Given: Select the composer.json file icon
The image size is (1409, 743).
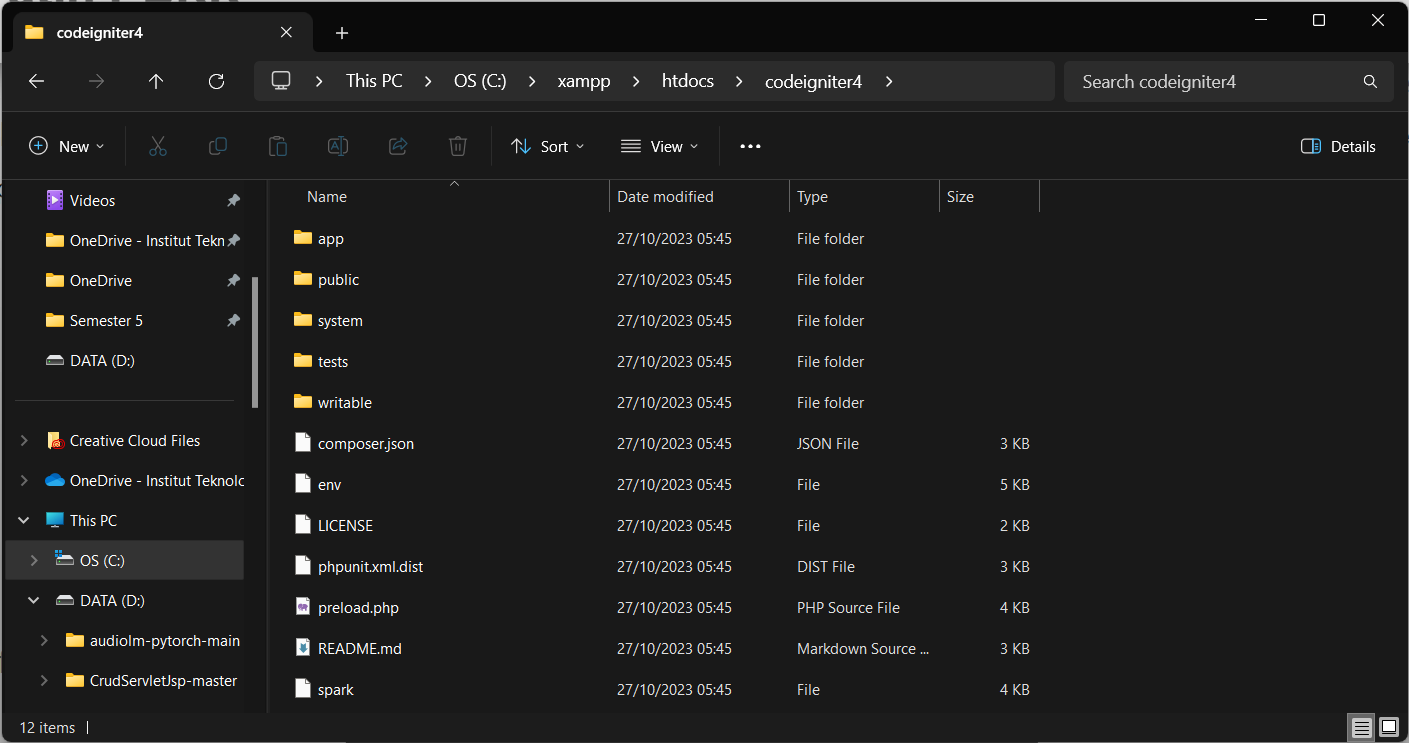Looking at the screenshot, I should pos(303,443).
